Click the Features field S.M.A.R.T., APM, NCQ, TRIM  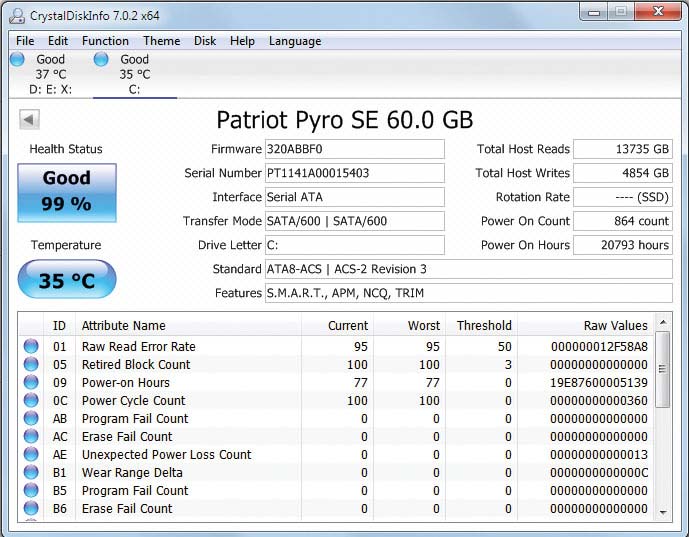[x=468, y=293]
